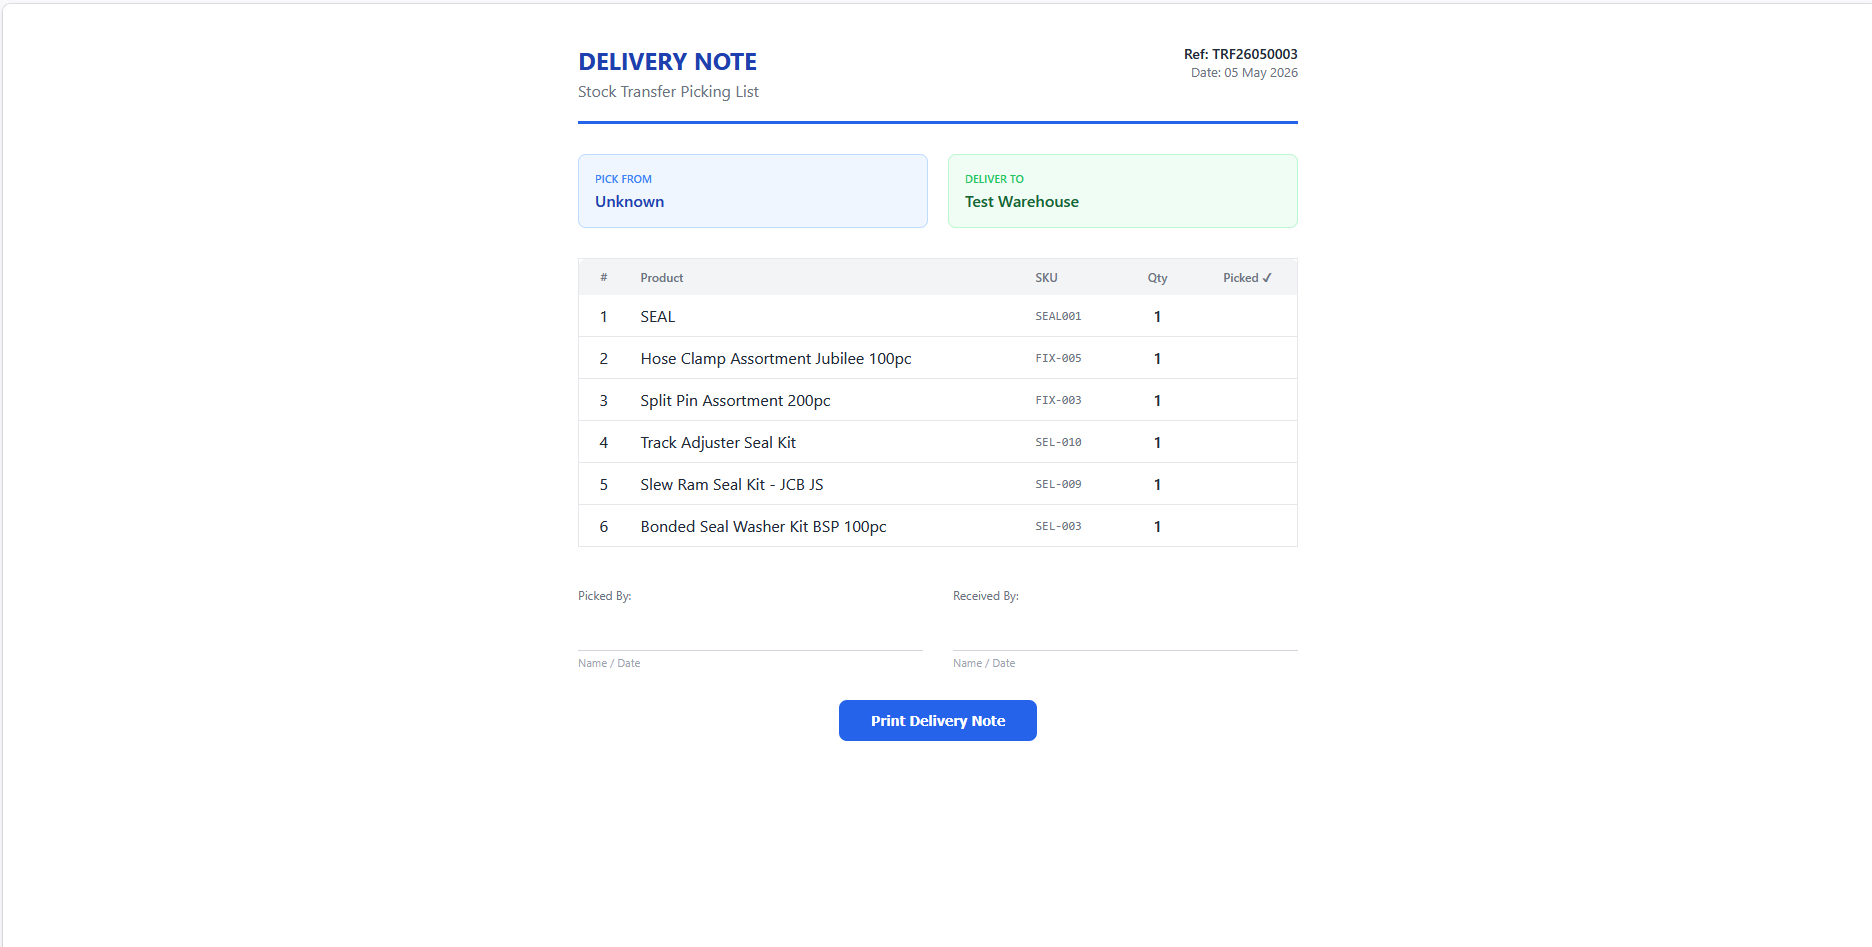
Task: Click the PICK FROM label
Action: [623, 179]
